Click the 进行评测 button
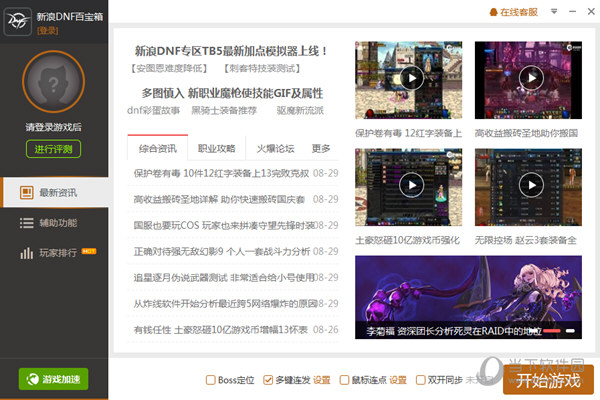The width and height of the screenshot is (600, 400). (53, 149)
